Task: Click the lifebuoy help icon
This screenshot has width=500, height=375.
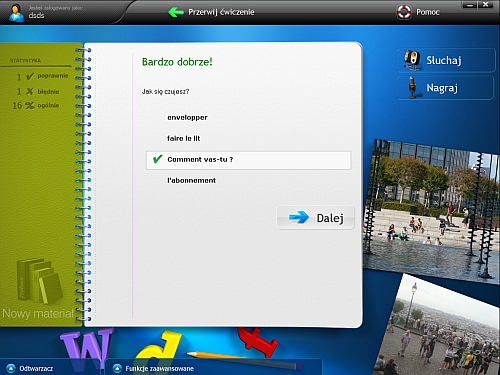Action: (404, 12)
